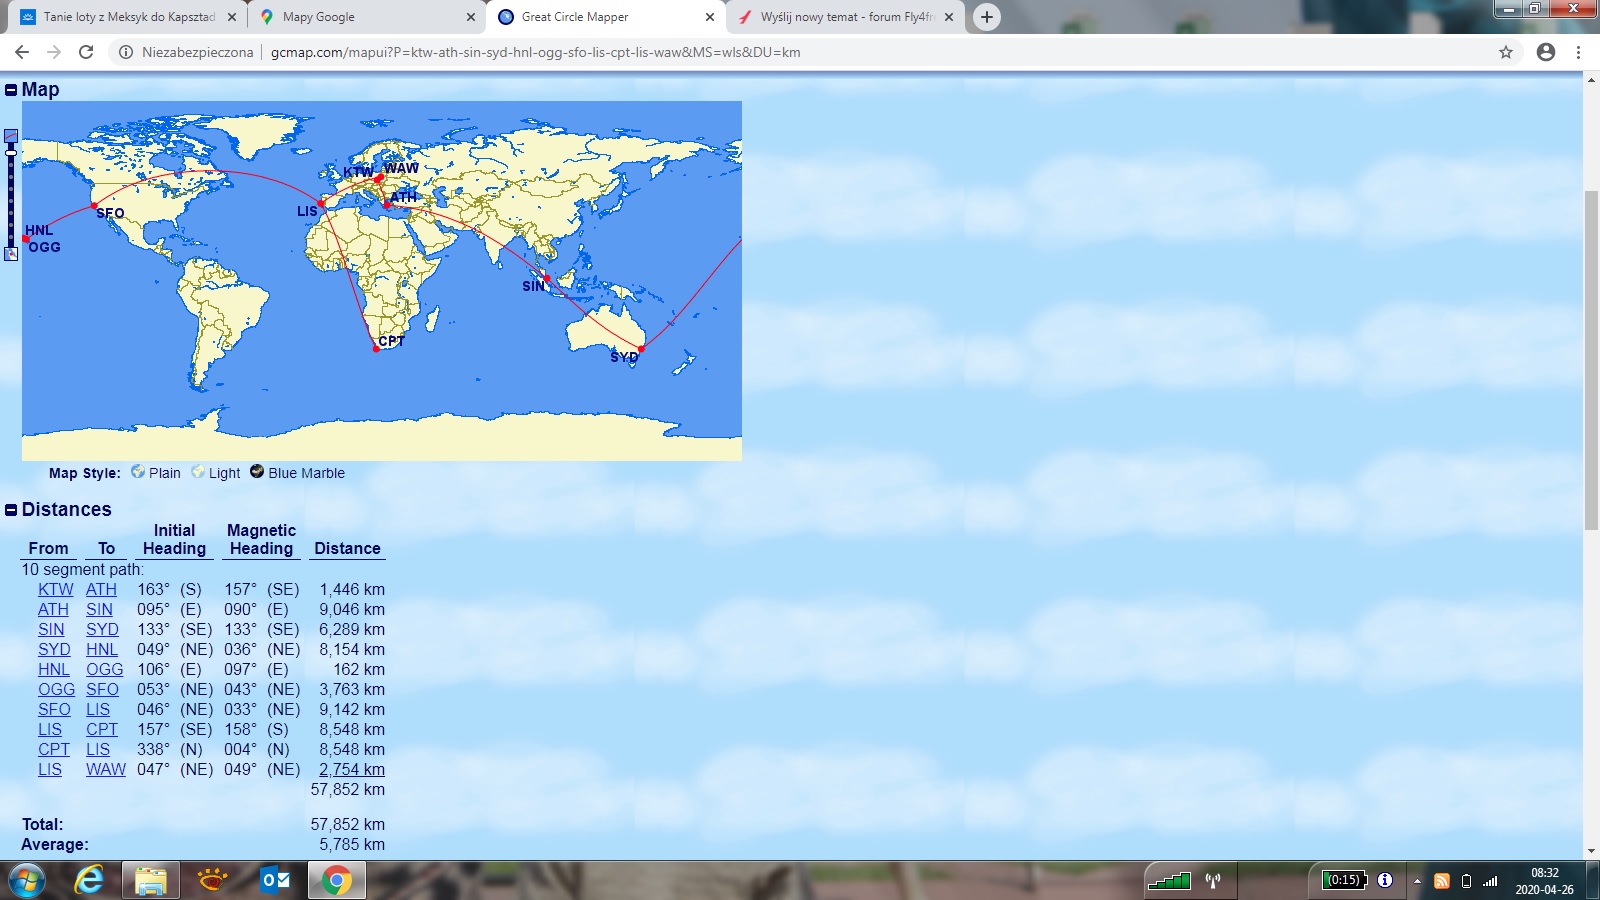The image size is (1600, 900).
Task: Click the Chrome taskbar icon
Action: [x=337, y=880]
